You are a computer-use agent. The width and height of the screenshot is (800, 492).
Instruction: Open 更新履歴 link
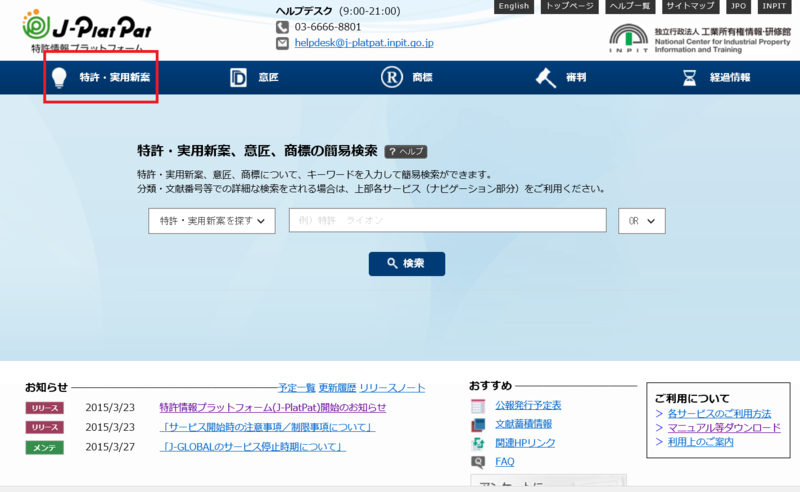tap(337, 388)
